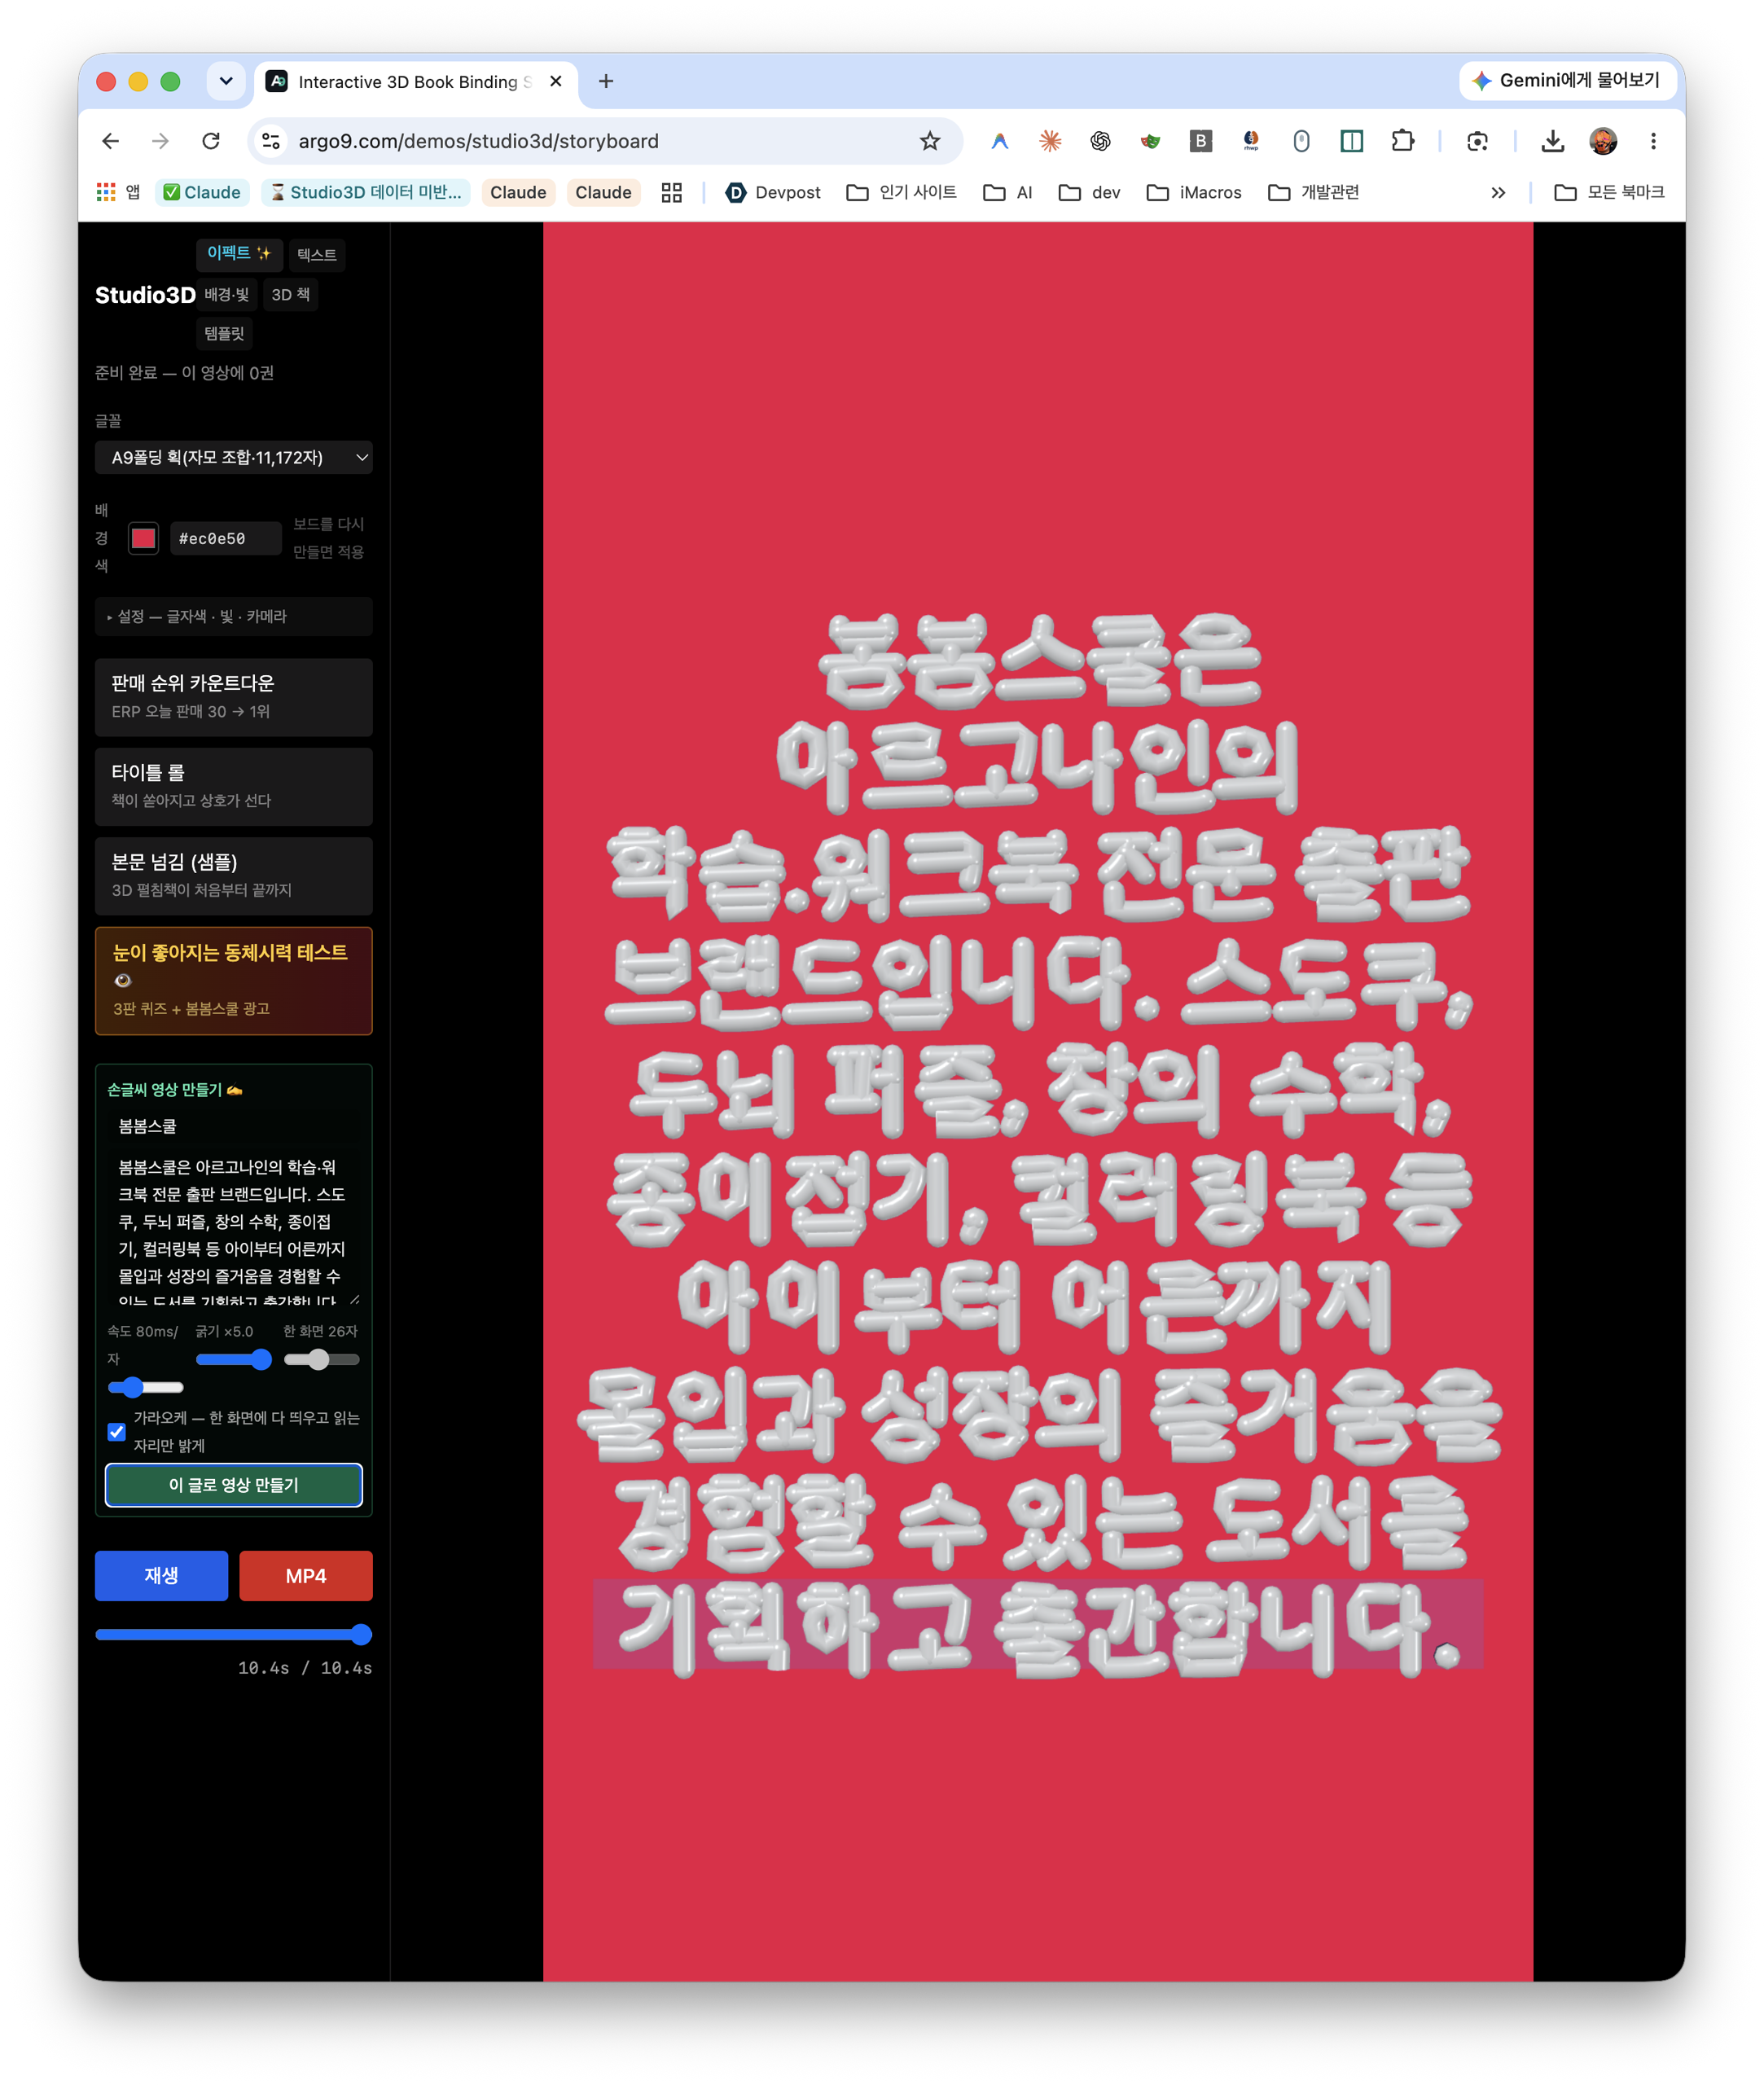The height and width of the screenshot is (2085, 1764).
Task: Switch to the 배경·빛 tab
Action: 227,294
